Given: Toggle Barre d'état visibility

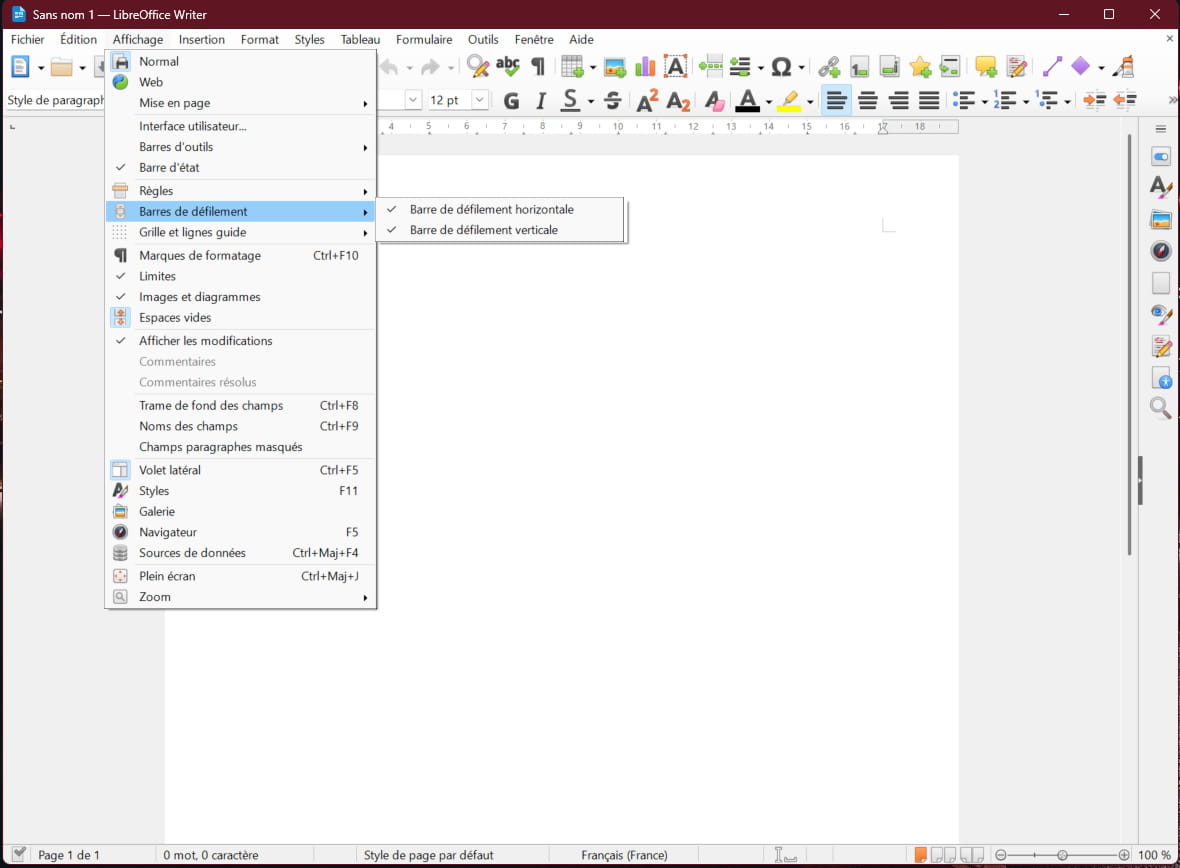Looking at the screenshot, I should [169, 168].
